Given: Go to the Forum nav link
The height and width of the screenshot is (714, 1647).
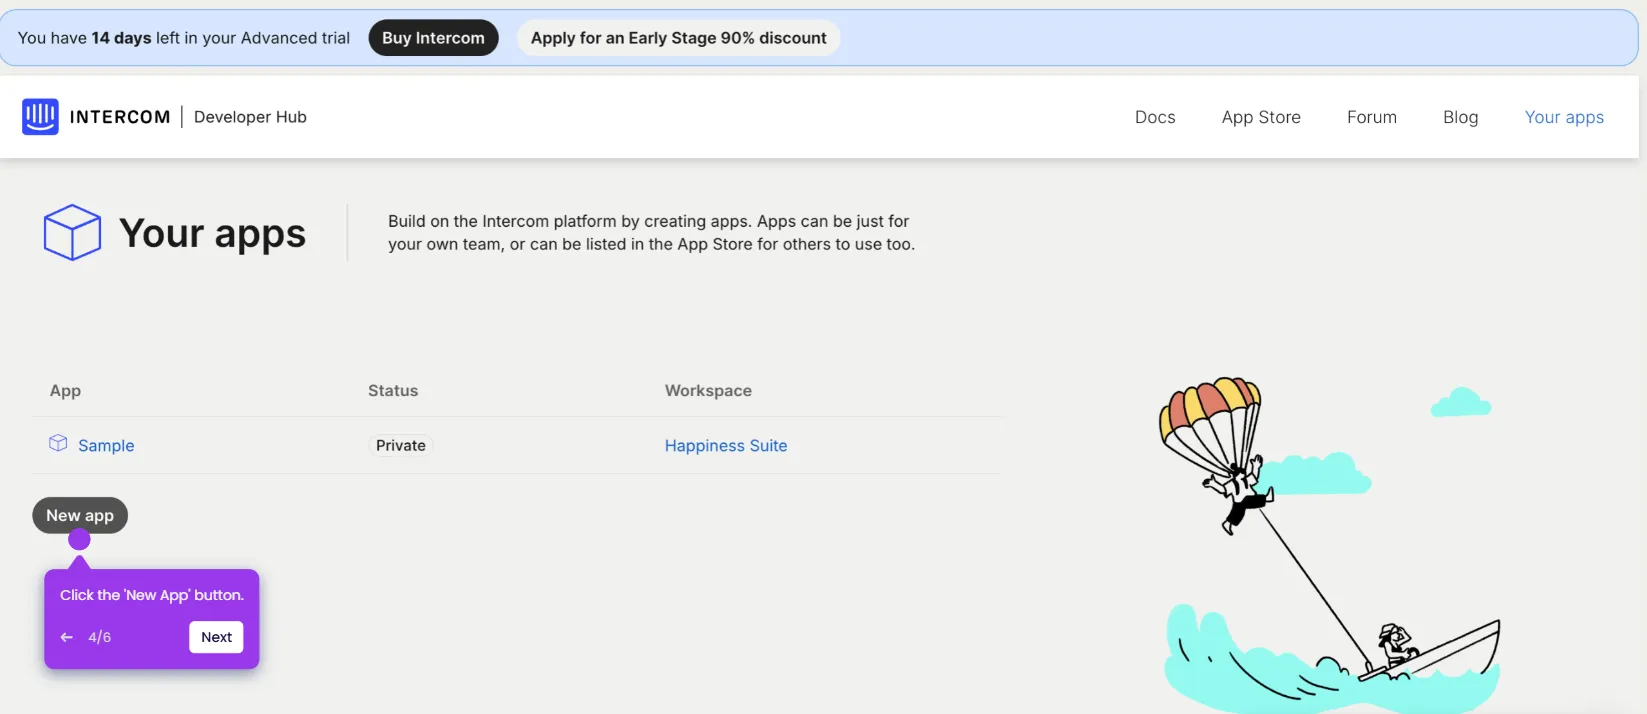Looking at the screenshot, I should tap(1371, 117).
